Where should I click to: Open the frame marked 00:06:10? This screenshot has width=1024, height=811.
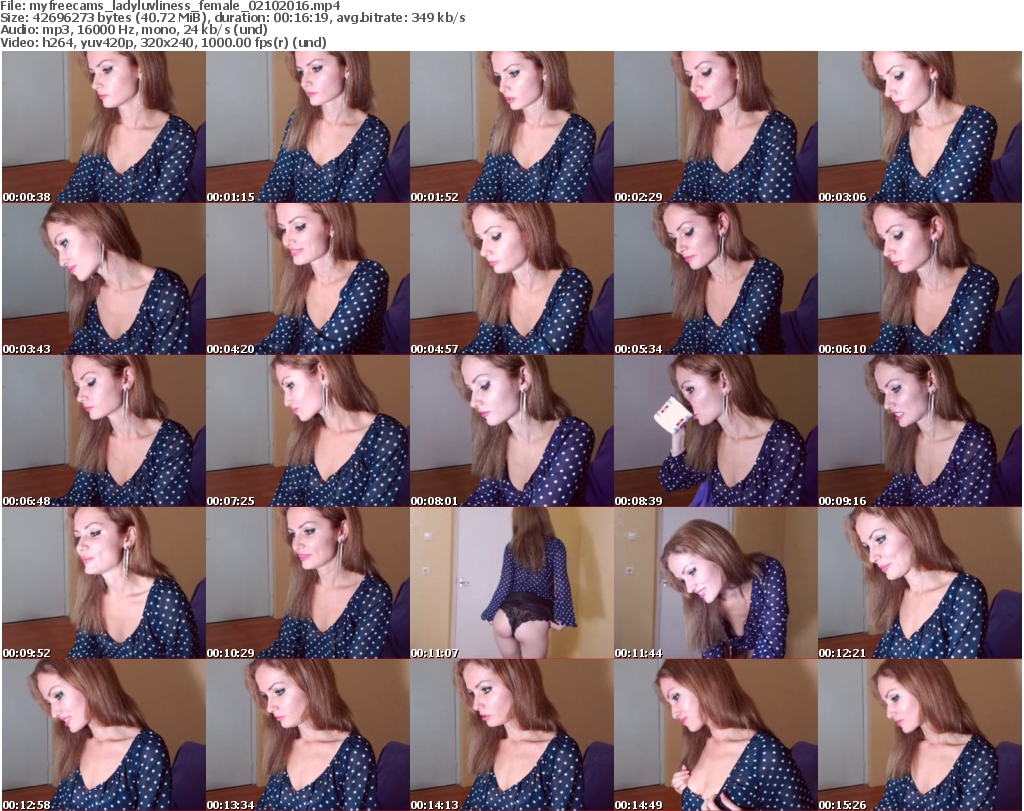(x=920, y=279)
